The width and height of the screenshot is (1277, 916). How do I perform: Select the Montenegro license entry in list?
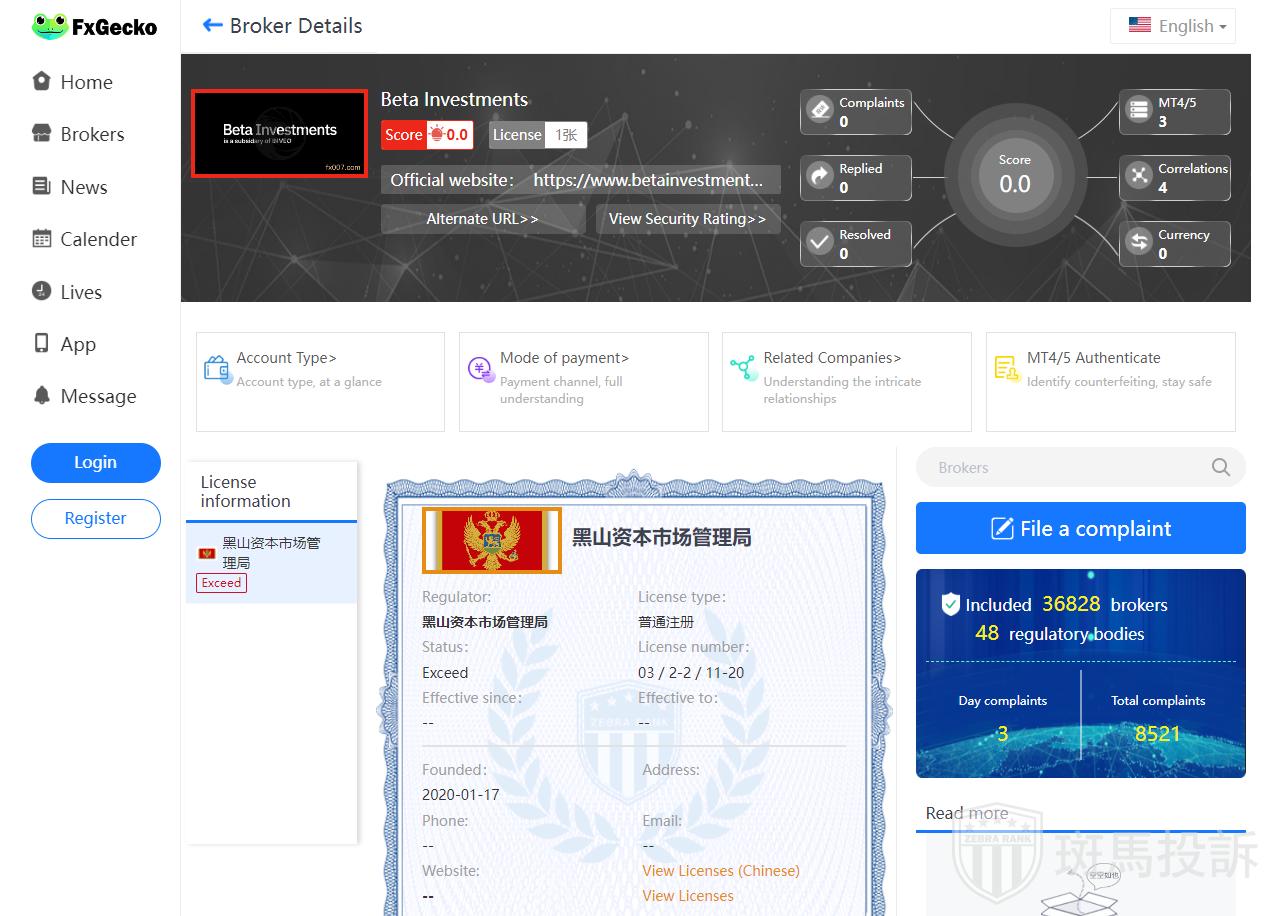pos(270,562)
